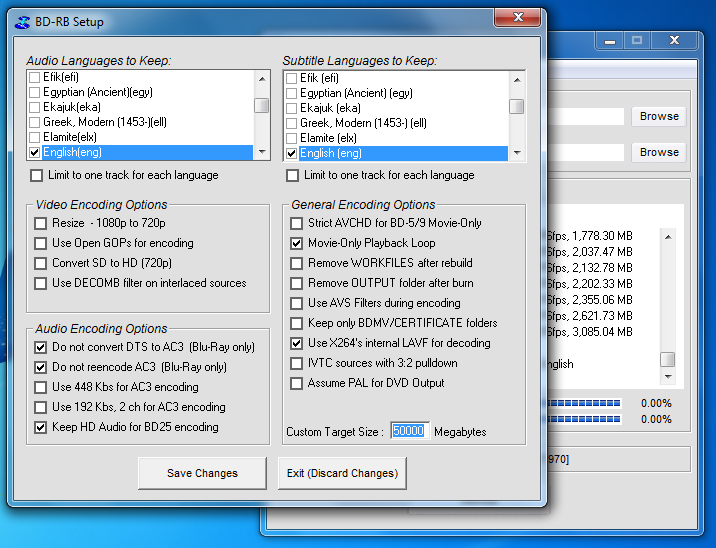This screenshot has width=716, height=548.
Task: Click the Subtitle Languages list down arrow
Action: (x=517, y=153)
